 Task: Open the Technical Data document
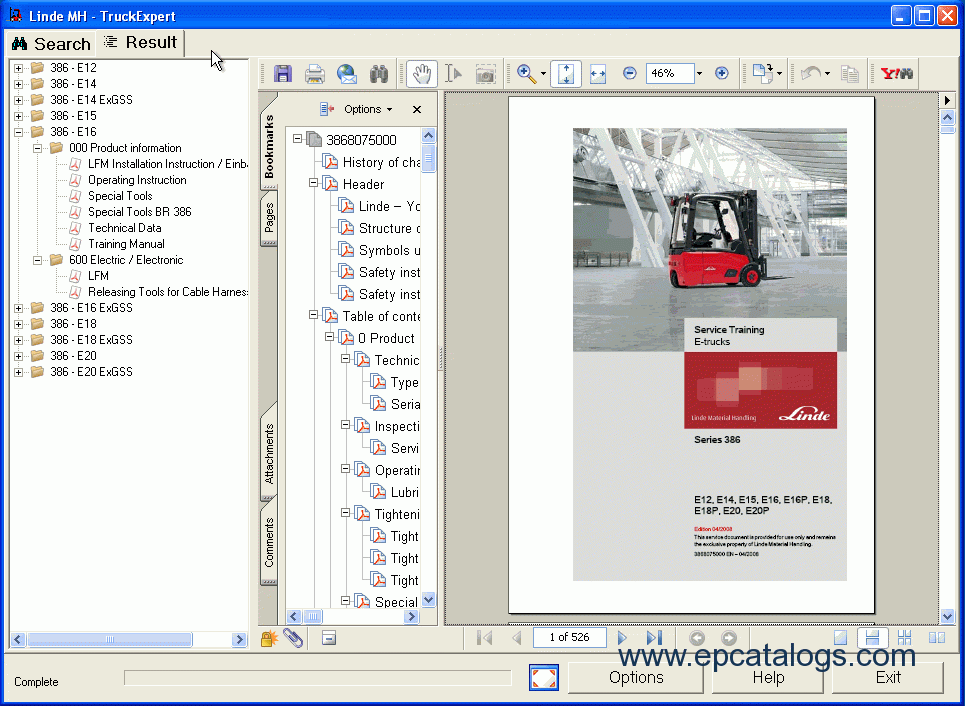pyautogui.click(x=124, y=228)
